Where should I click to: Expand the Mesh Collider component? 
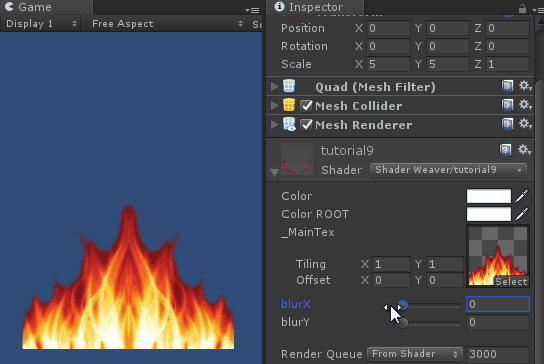coord(274,105)
